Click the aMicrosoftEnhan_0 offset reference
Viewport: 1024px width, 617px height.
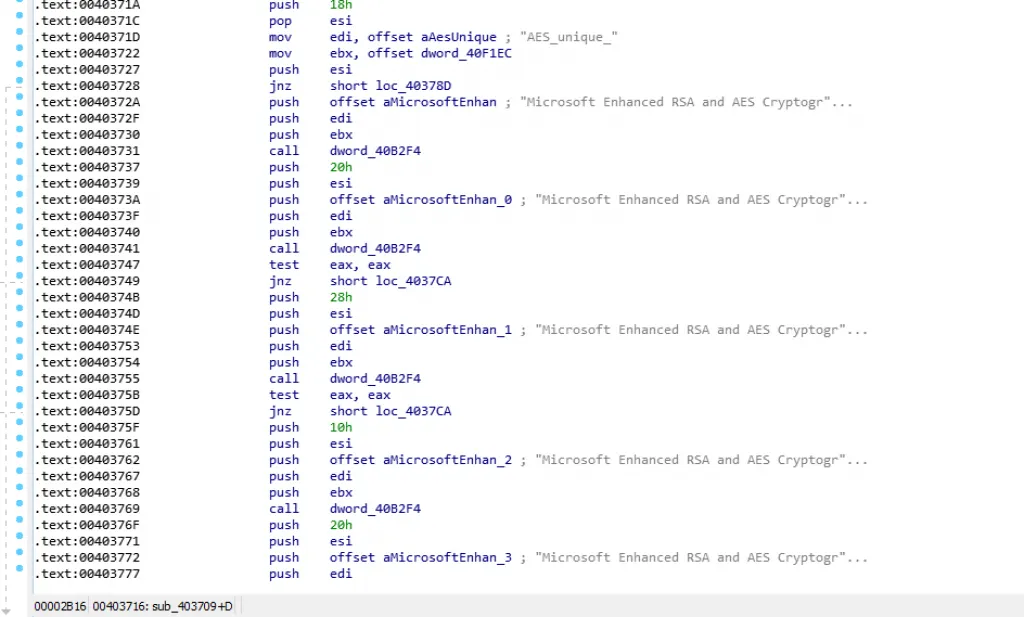447,200
